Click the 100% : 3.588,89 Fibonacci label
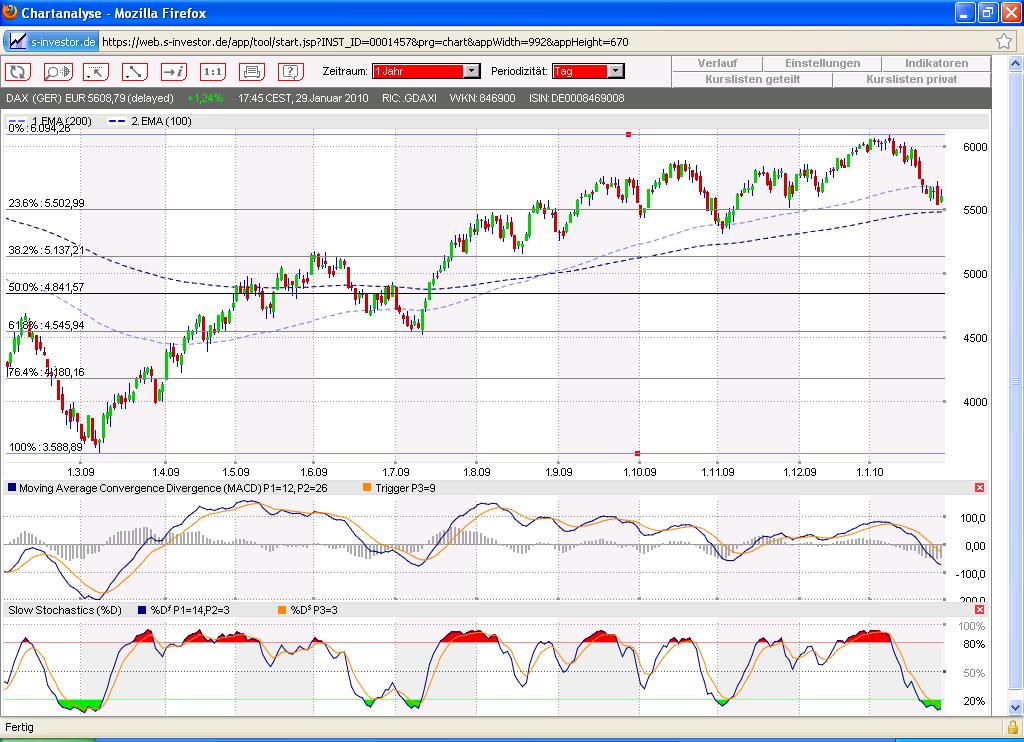The width and height of the screenshot is (1024, 742). pyautogui.click(x=46, y=447)
